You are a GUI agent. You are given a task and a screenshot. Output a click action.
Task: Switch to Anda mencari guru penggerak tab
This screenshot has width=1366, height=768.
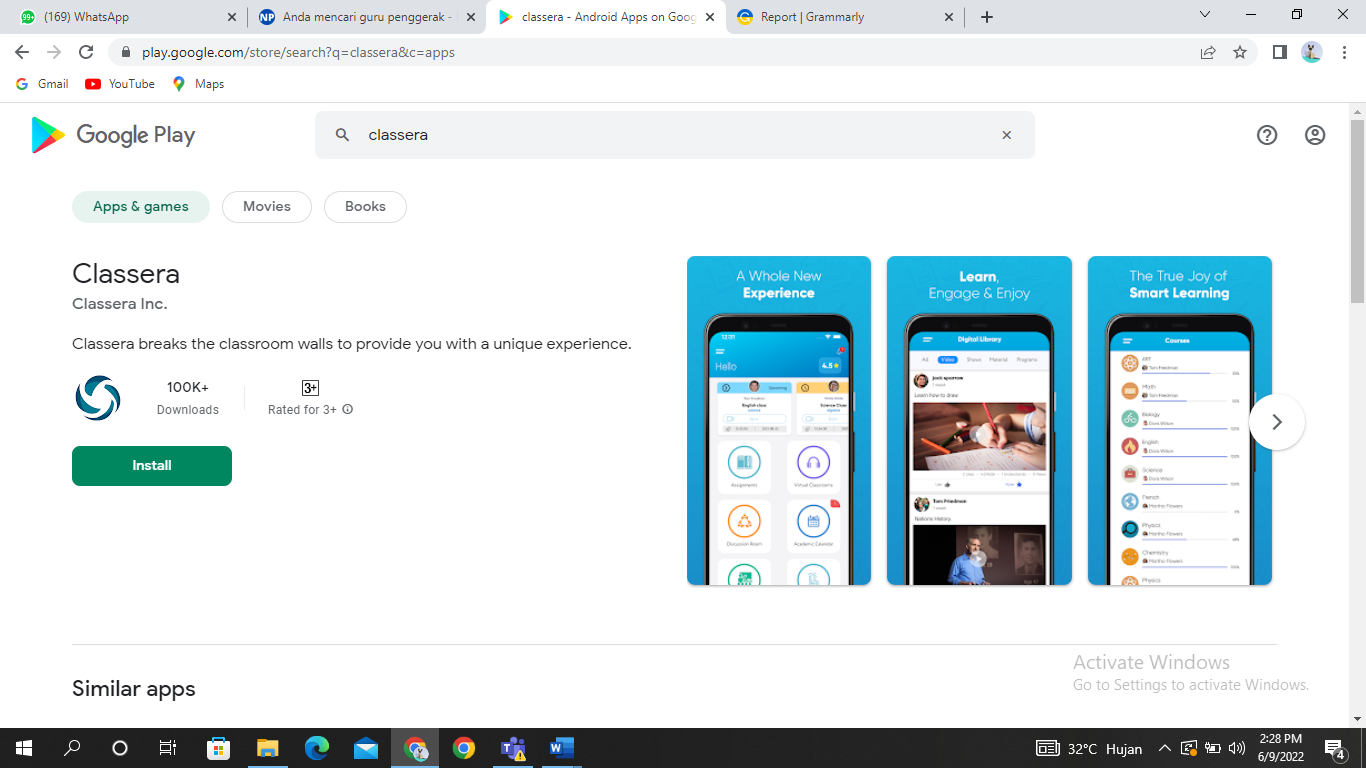(366, 17)
